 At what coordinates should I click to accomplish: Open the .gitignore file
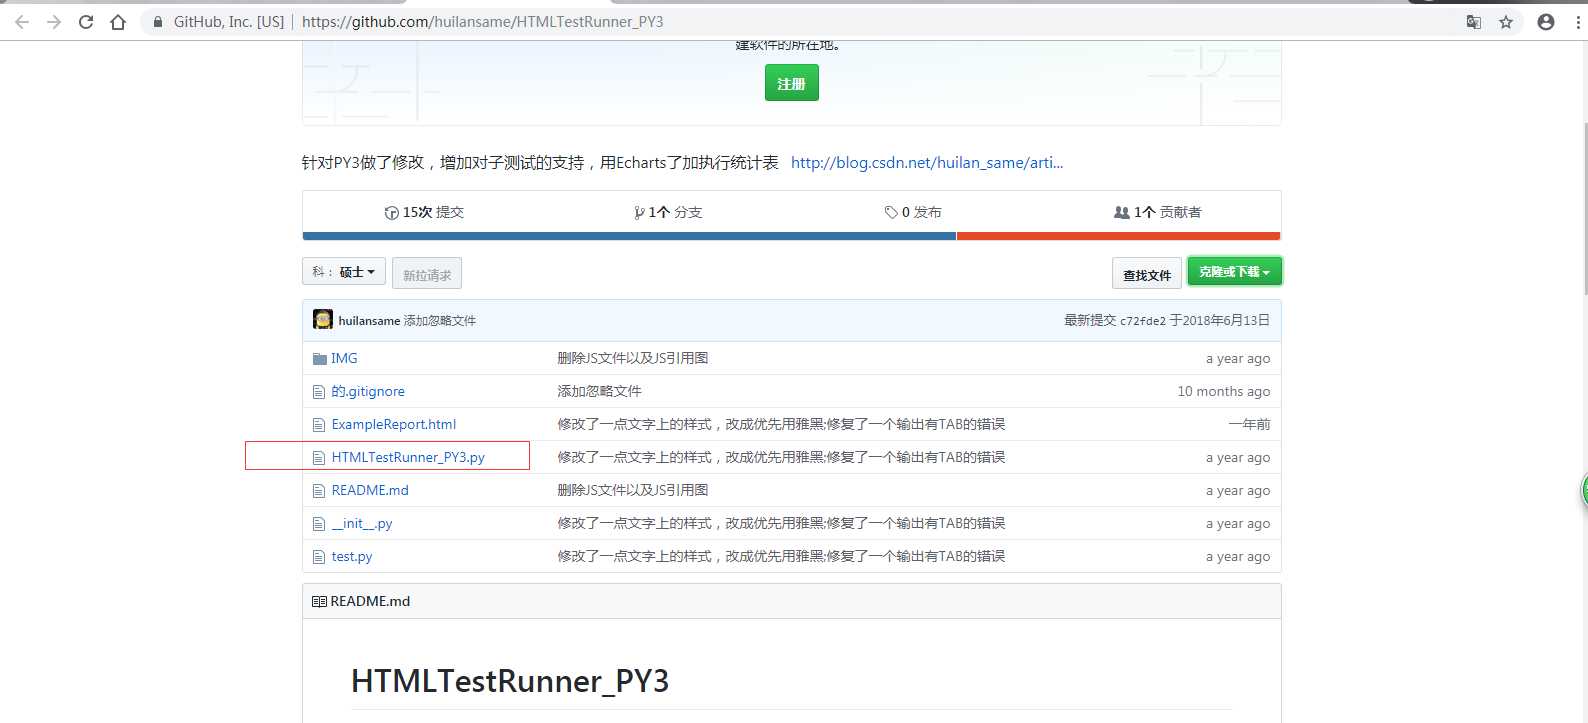tap(368, 391)
